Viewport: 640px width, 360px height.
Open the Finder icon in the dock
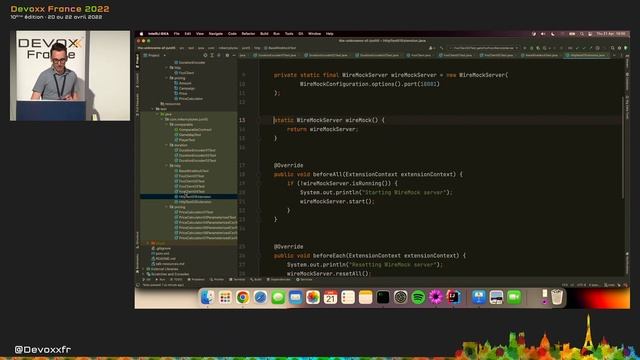[x=207, y=297]
